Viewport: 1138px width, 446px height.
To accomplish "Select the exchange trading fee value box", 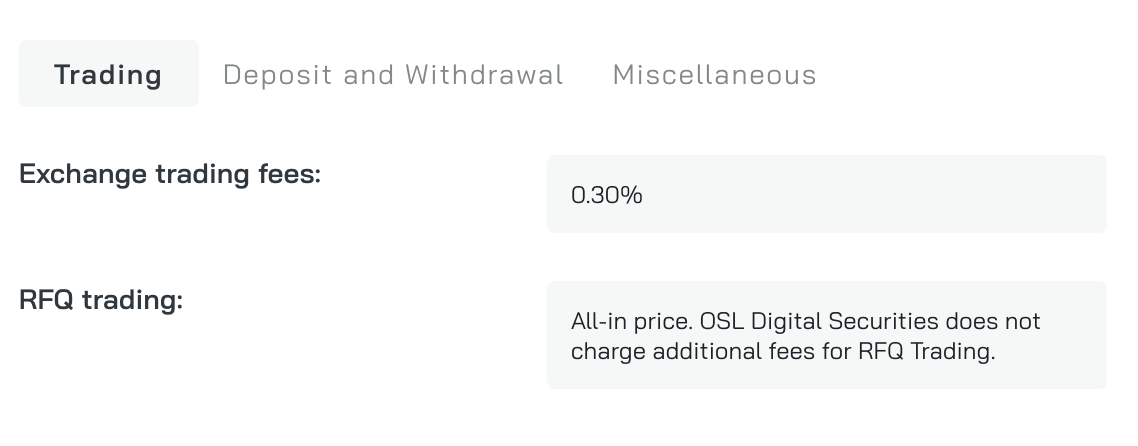I will pos(826,194).
